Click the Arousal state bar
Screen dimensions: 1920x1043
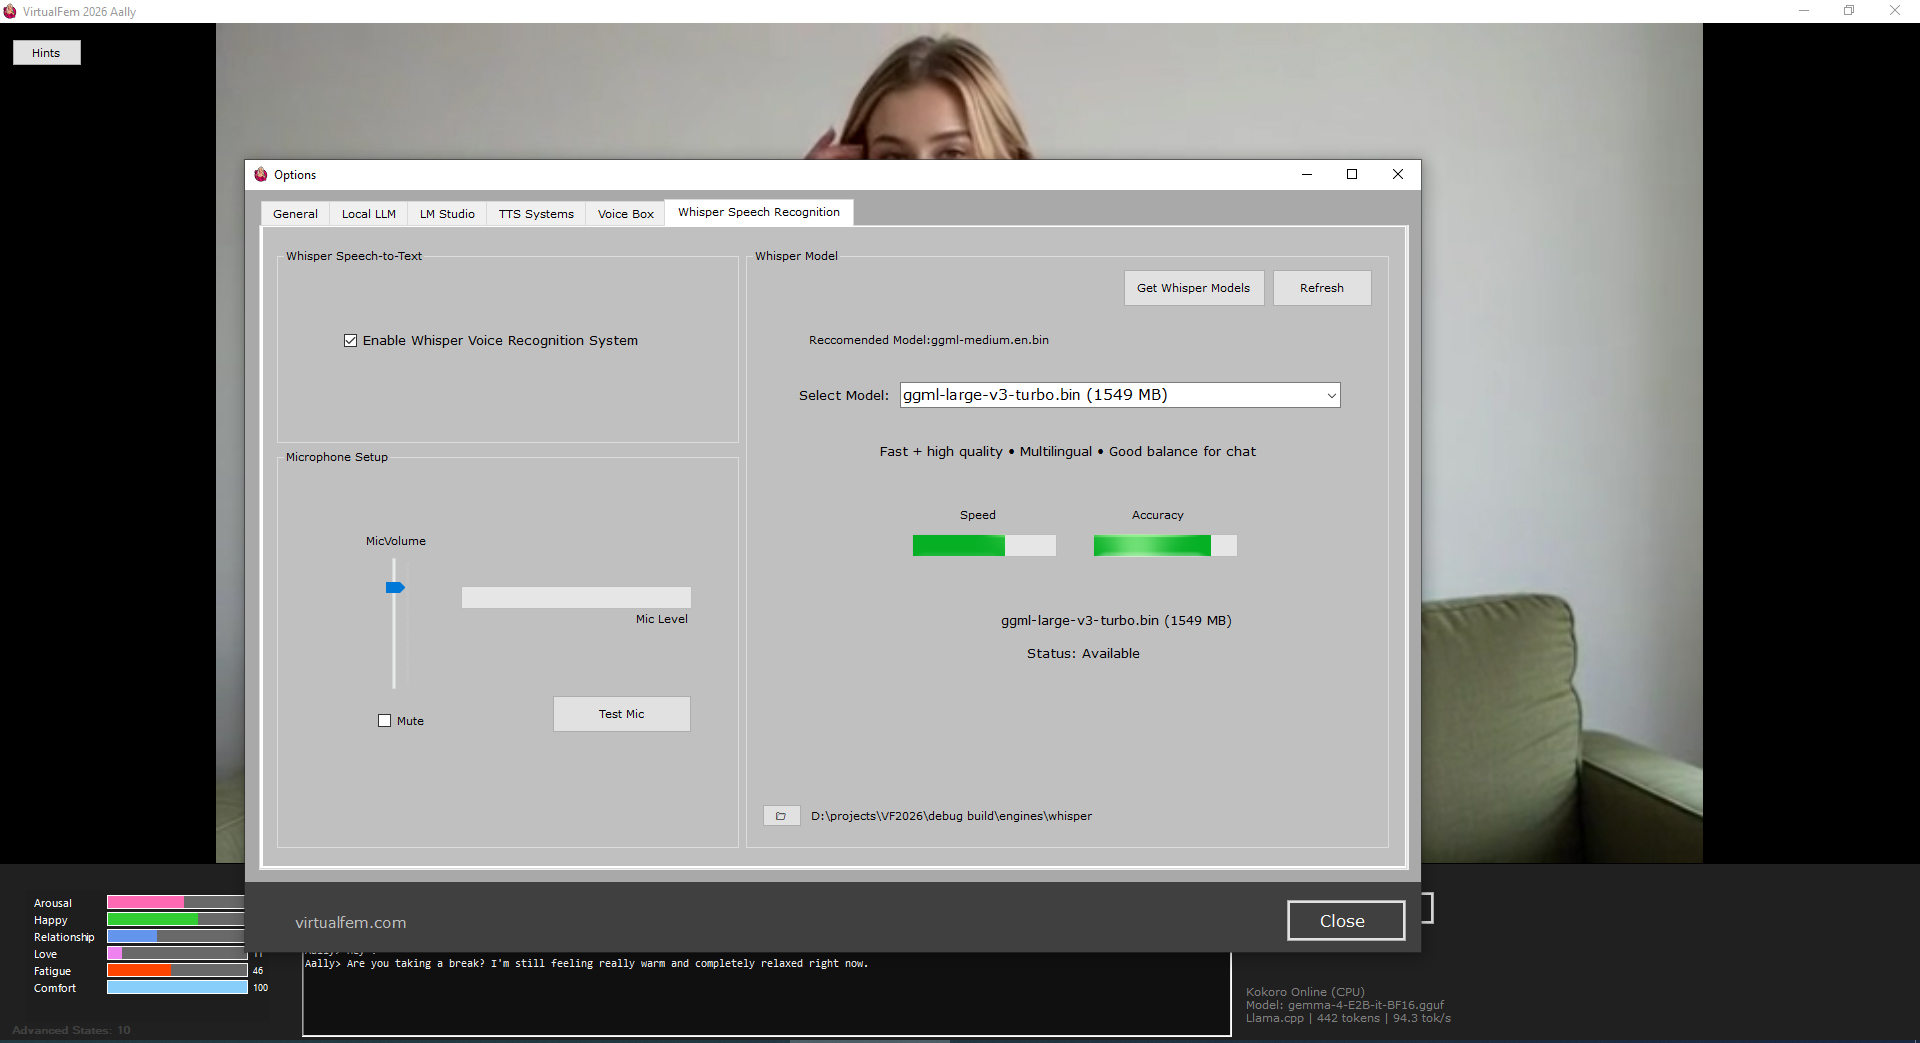pyautogui.click(x=176, y=902)
